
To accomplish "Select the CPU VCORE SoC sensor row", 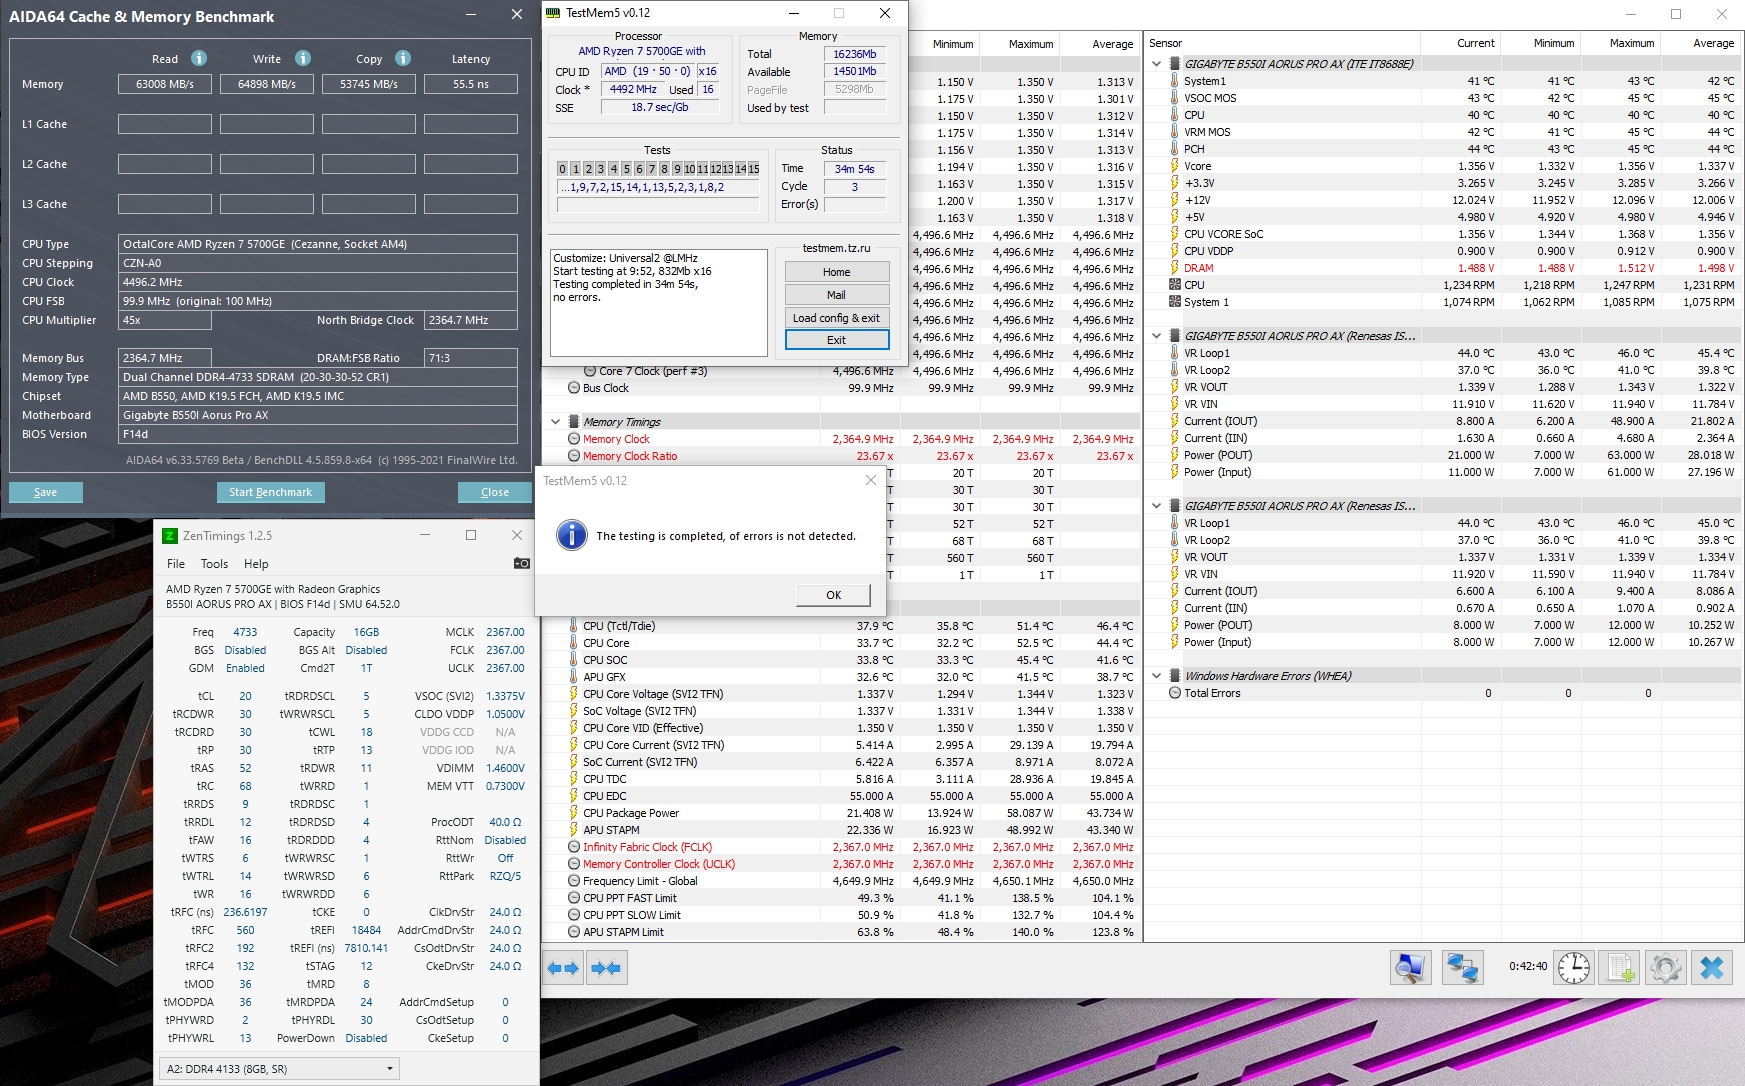I will (x=1444, y=234).
